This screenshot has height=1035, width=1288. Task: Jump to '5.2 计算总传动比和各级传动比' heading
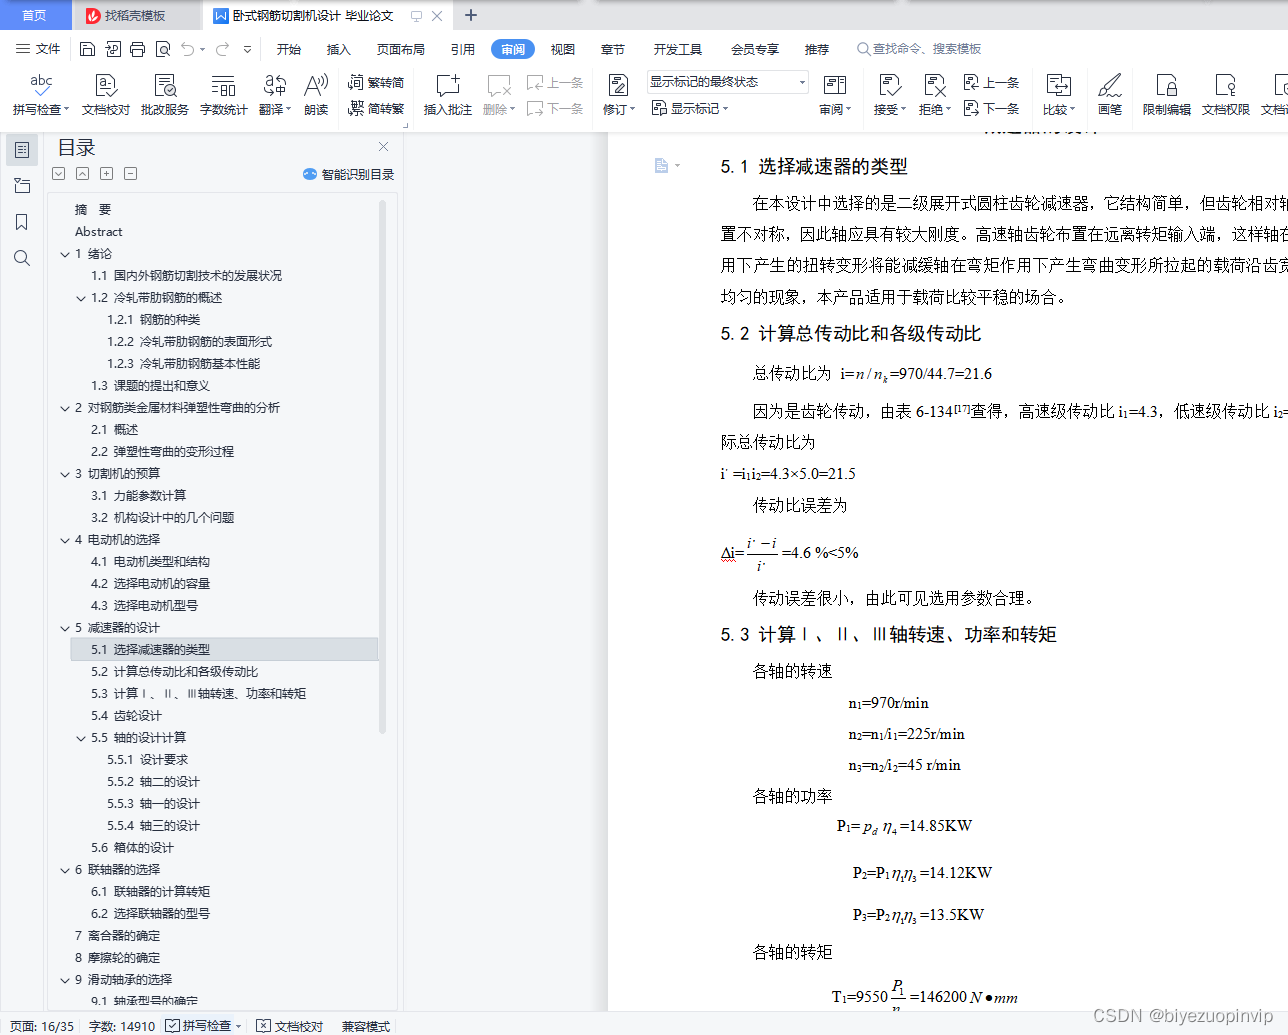click(x=175, y=672)
